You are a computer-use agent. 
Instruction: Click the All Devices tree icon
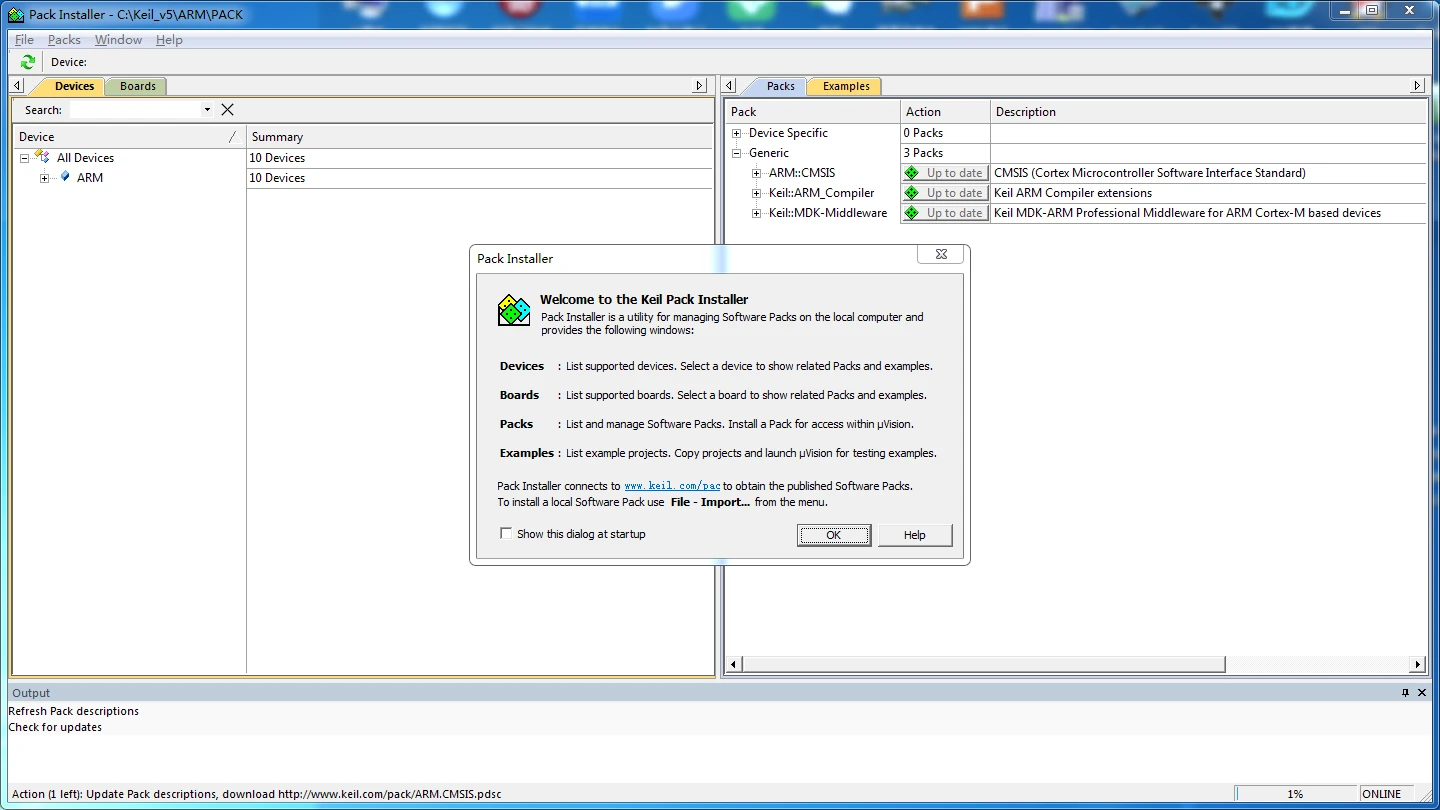coord(42,157)
